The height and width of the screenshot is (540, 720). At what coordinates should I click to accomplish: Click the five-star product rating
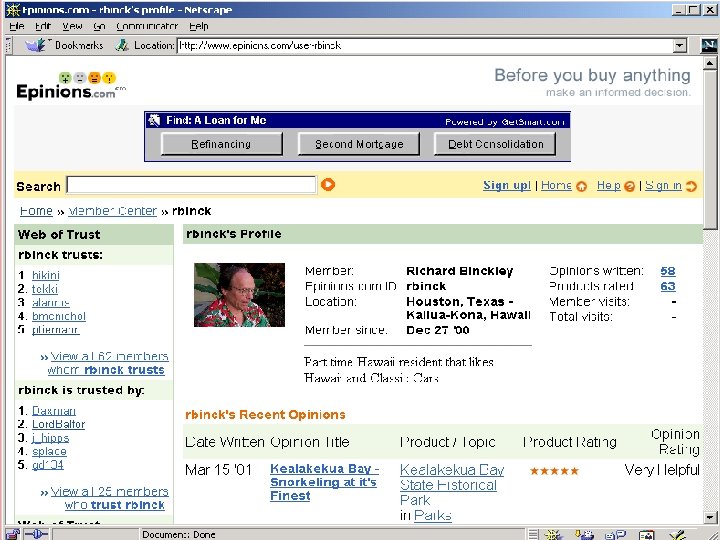click(554, 471)
